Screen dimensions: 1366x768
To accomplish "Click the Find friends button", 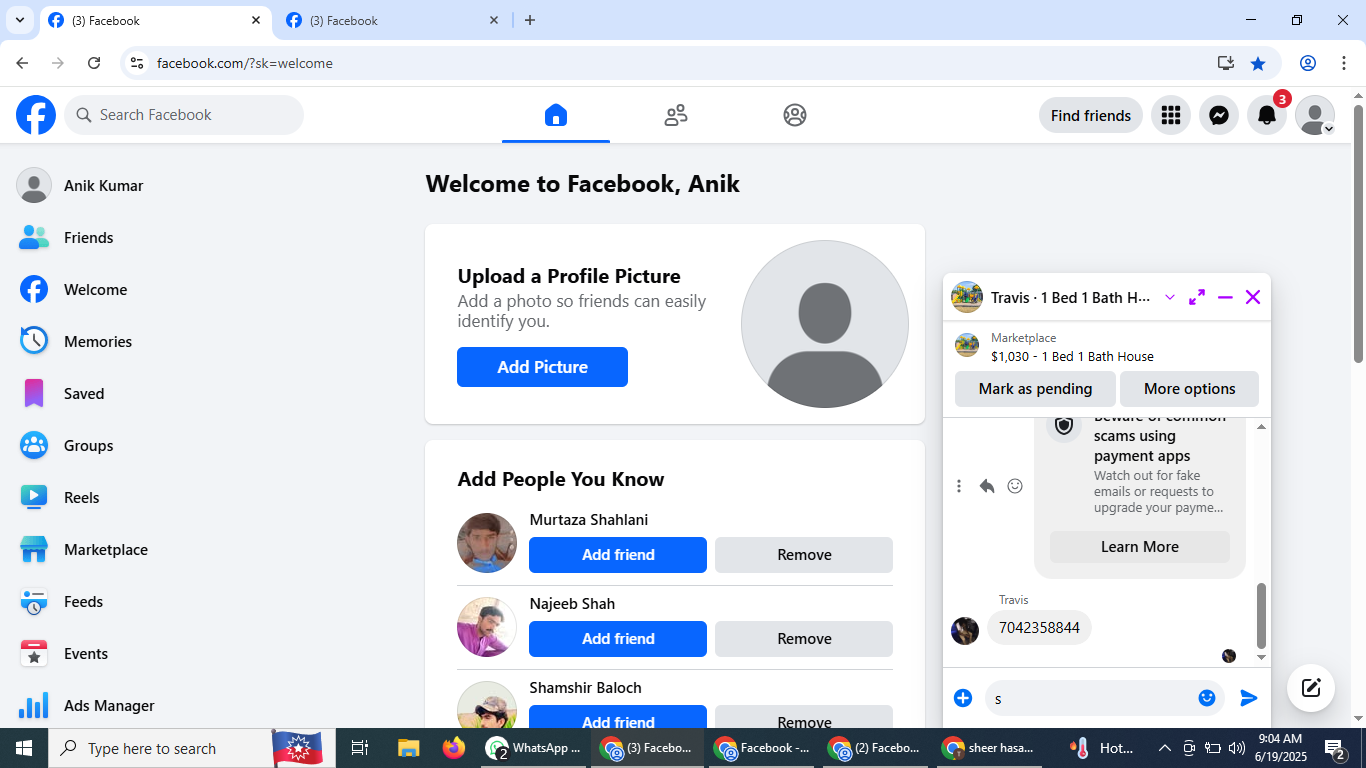I will (1091, 115).
